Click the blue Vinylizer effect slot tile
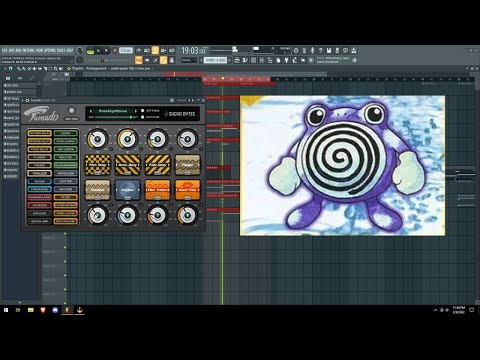Image resolution: width=480 pixels, height=360 pixels. [x=128, y=190]
